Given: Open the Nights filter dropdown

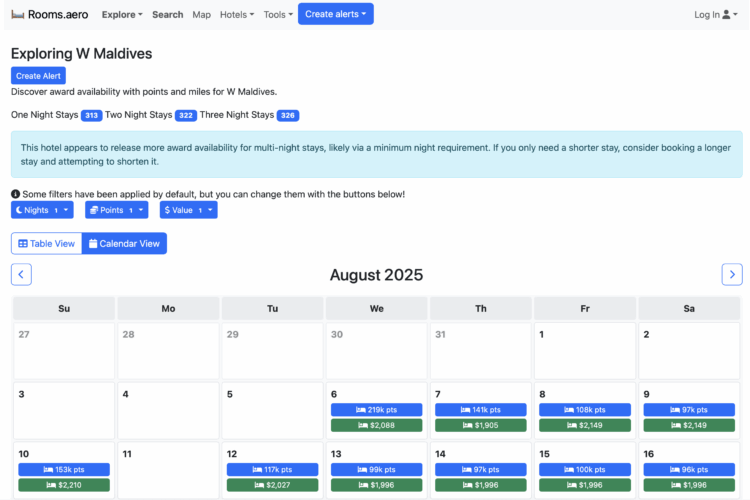Looking at the screenshot, I should point(42,210).
